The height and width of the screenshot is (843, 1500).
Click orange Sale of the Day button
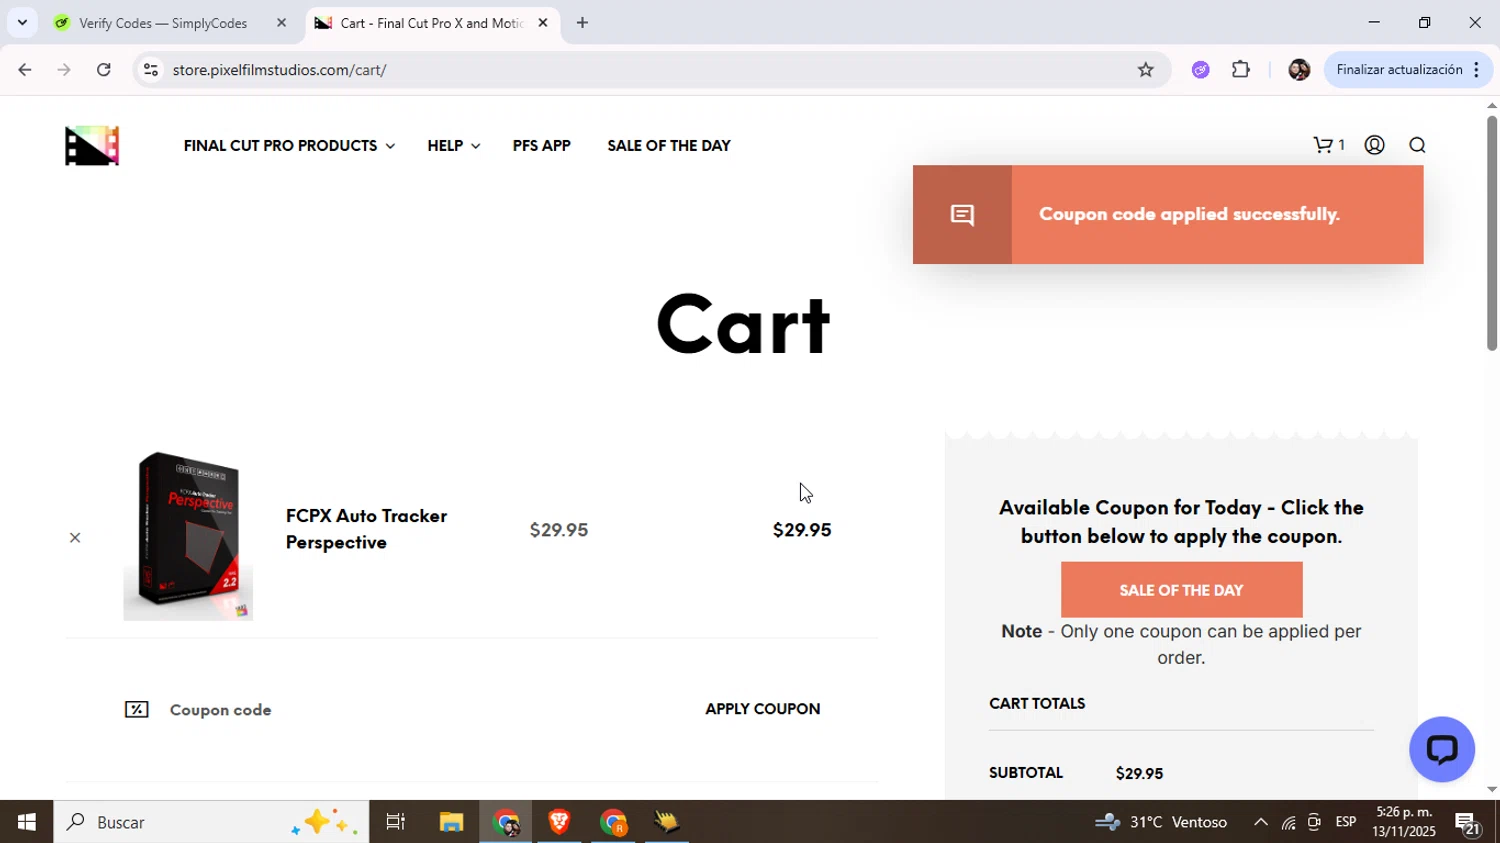tap(1181, 590)
